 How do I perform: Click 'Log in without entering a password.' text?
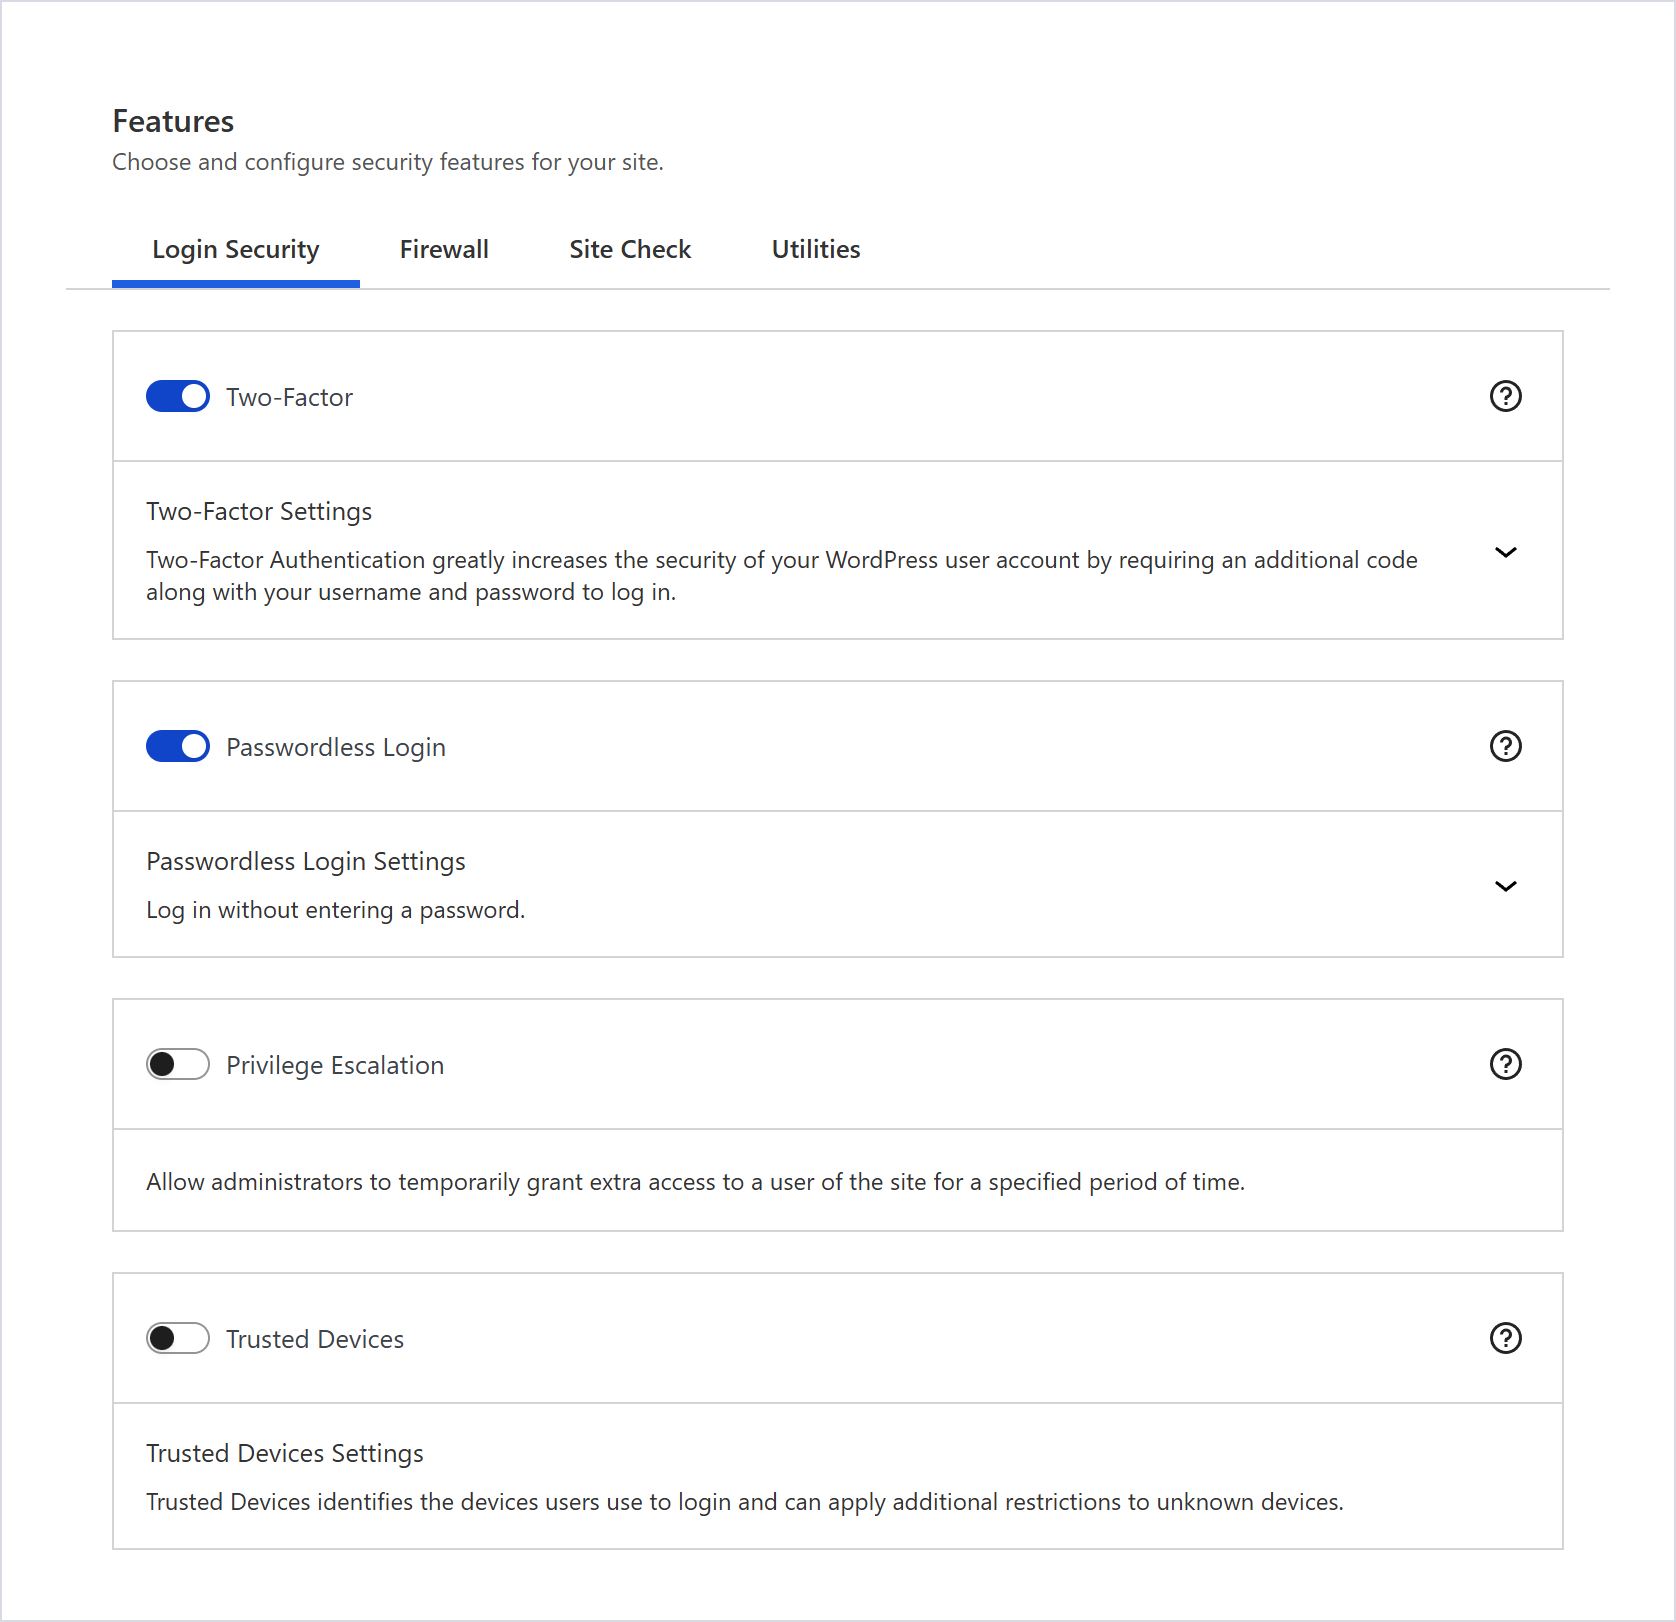336,910
